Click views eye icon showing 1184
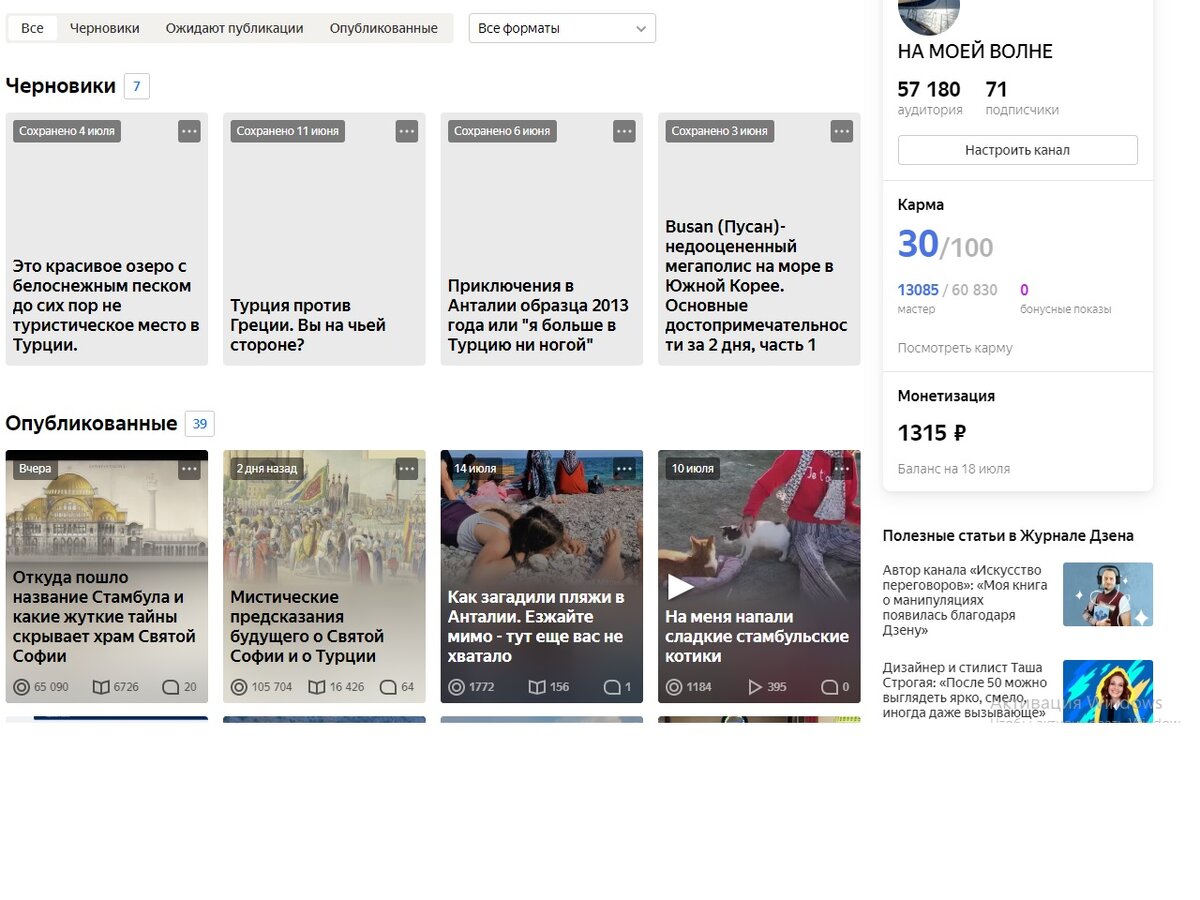The width and height of the screenshot is (1200, 900). [x=674, y=687]
